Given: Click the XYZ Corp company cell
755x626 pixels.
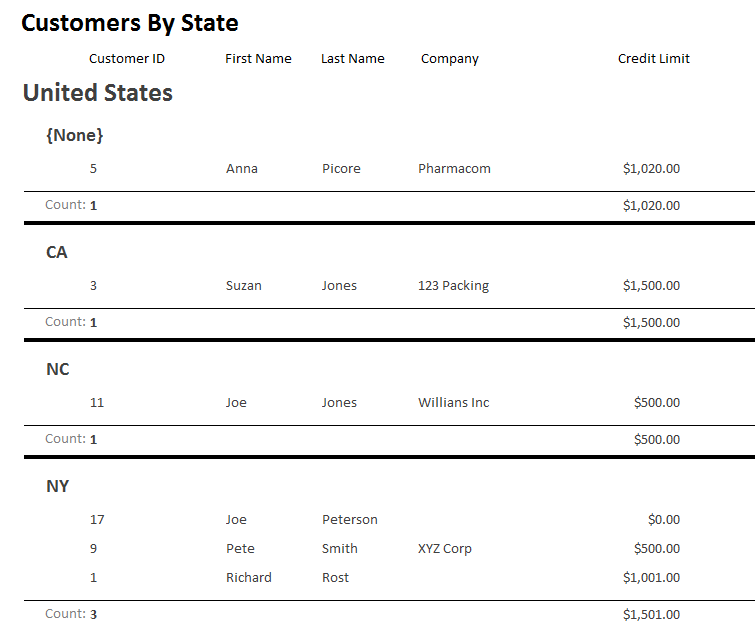Looking at the screenshot, I should [444, 549].
